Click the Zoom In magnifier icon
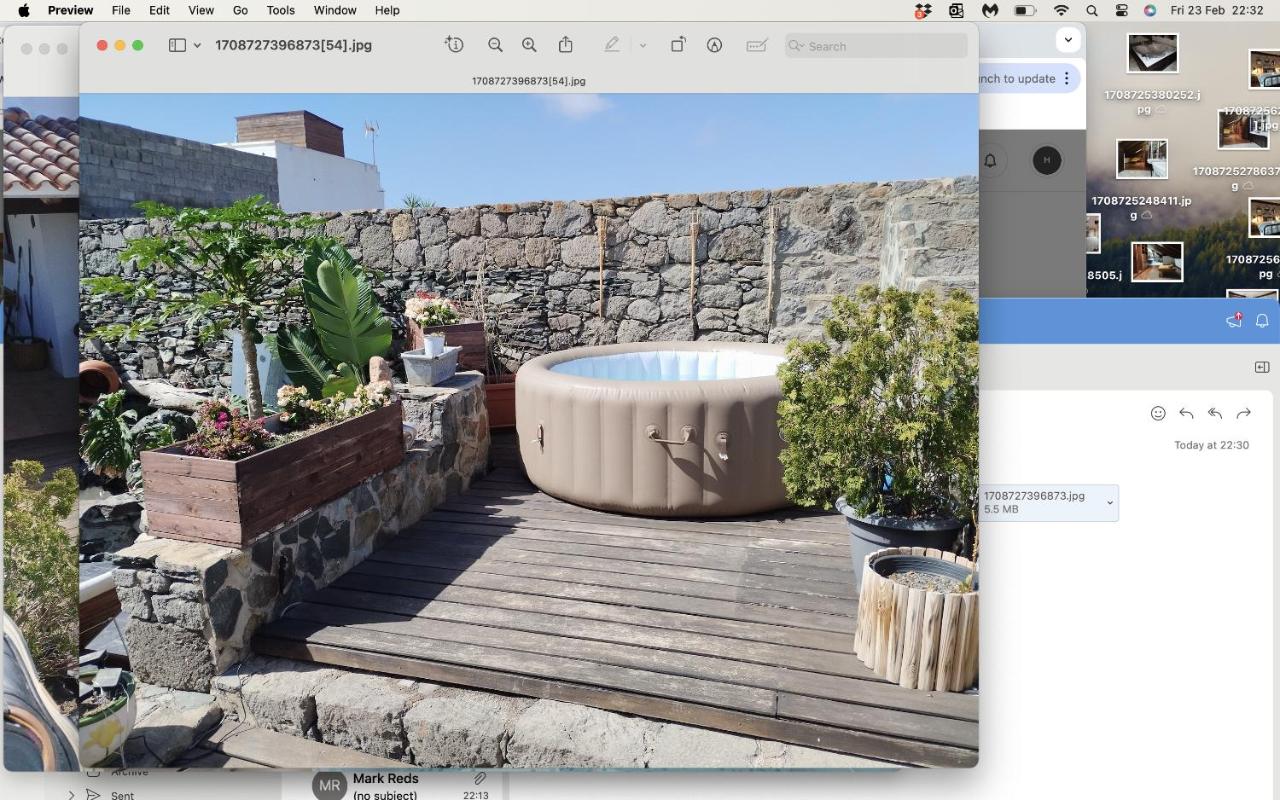This screenshot has height=800, width=1280. 529,45
